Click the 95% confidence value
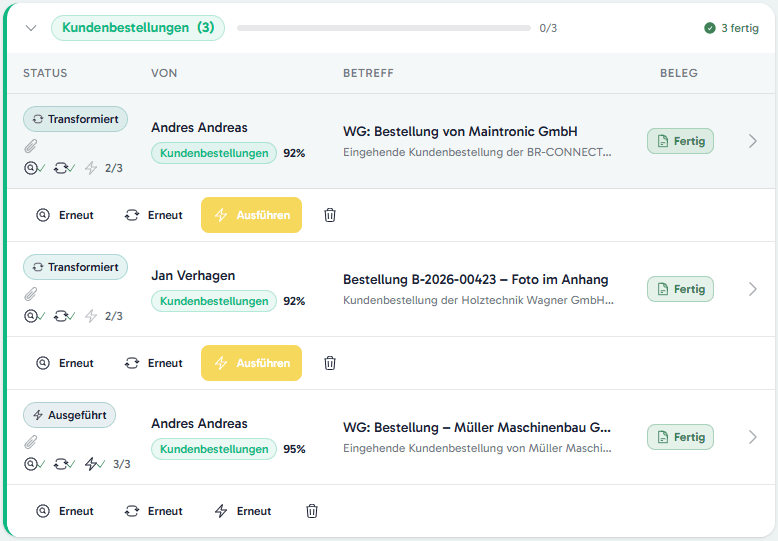This screenshot has height=541, width=778. [294, 449]
